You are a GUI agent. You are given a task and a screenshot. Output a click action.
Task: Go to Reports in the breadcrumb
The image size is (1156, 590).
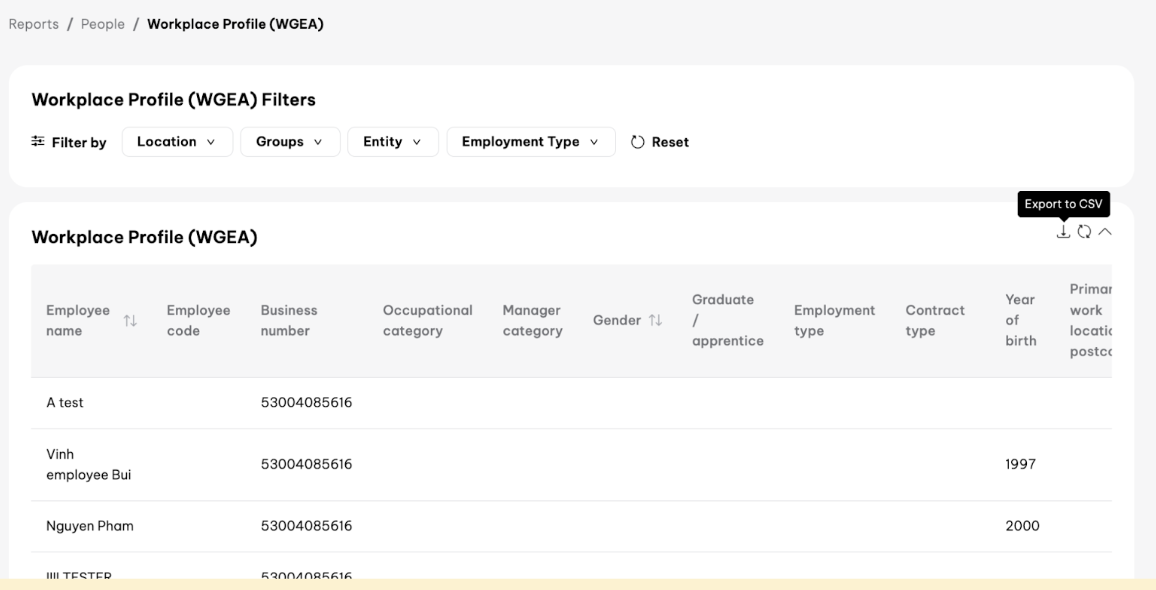tap(34, 24)
